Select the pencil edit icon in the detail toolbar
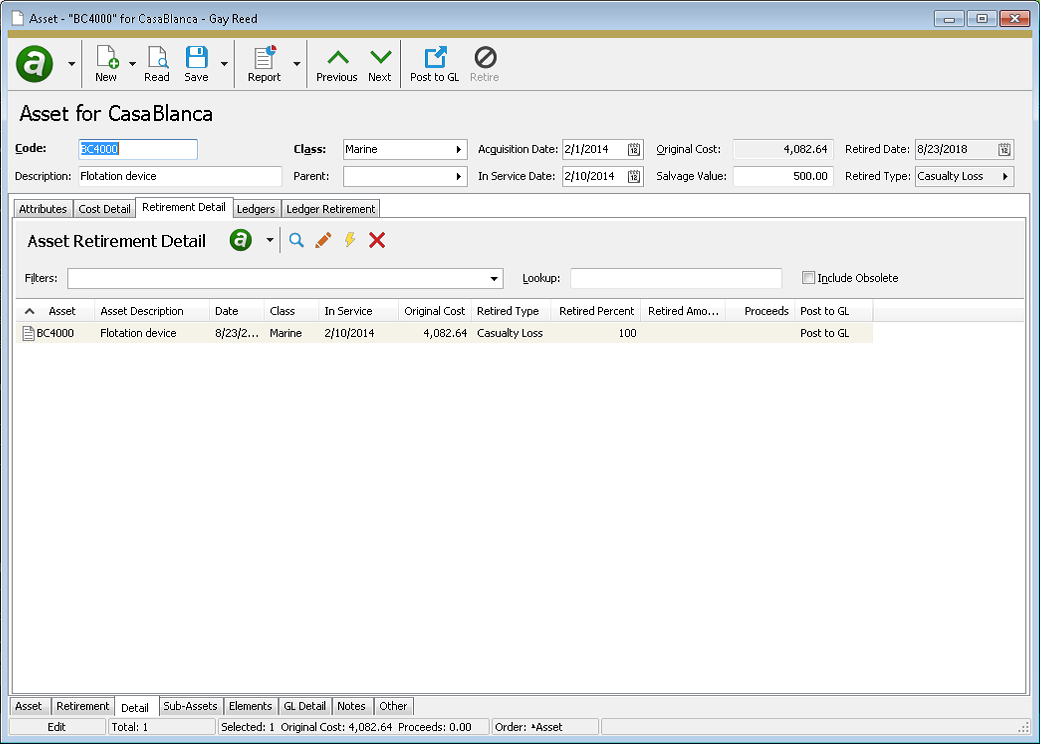Screen dimensions: 1040x744 click(x=322, y=240)
